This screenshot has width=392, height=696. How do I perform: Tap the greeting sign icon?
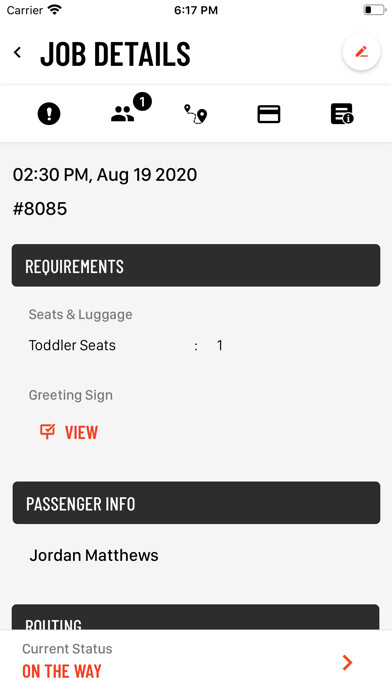click(x=48, y=431)
